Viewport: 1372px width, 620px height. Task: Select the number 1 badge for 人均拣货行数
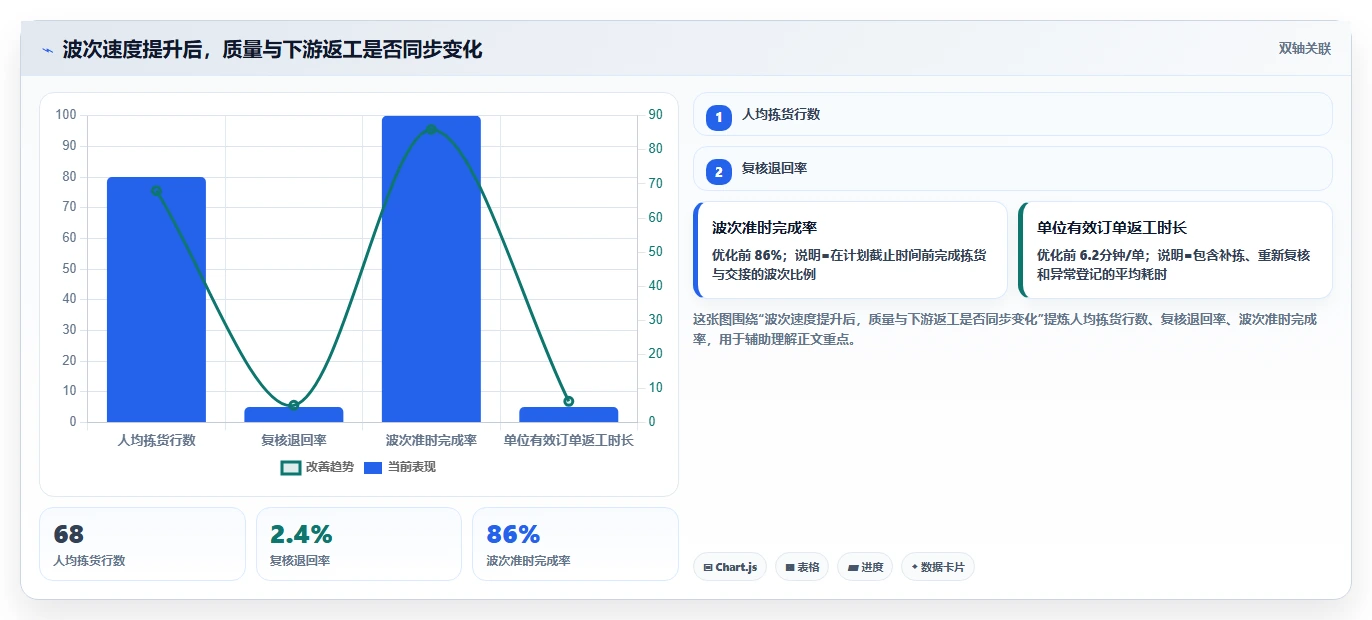pyautogui.click(x=718, y=117)
